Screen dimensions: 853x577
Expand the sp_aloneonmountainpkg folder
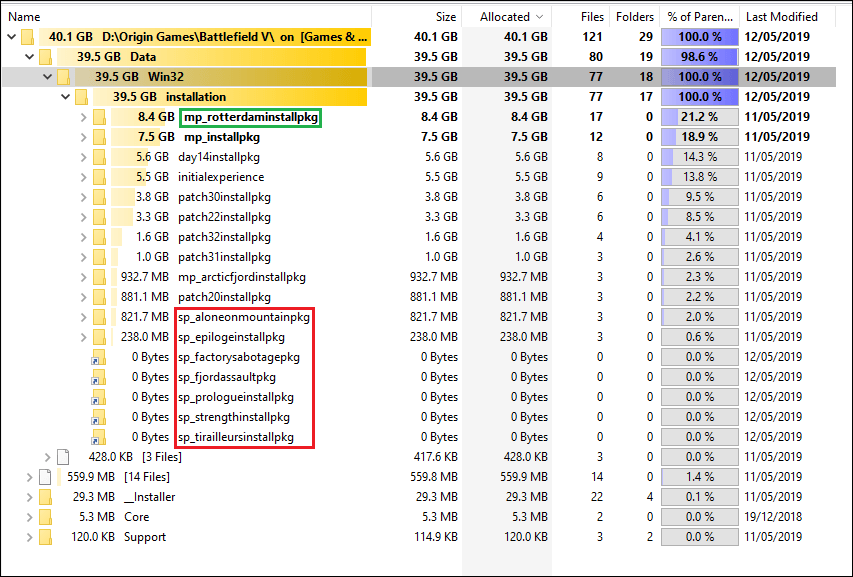(x=83, y=317)
